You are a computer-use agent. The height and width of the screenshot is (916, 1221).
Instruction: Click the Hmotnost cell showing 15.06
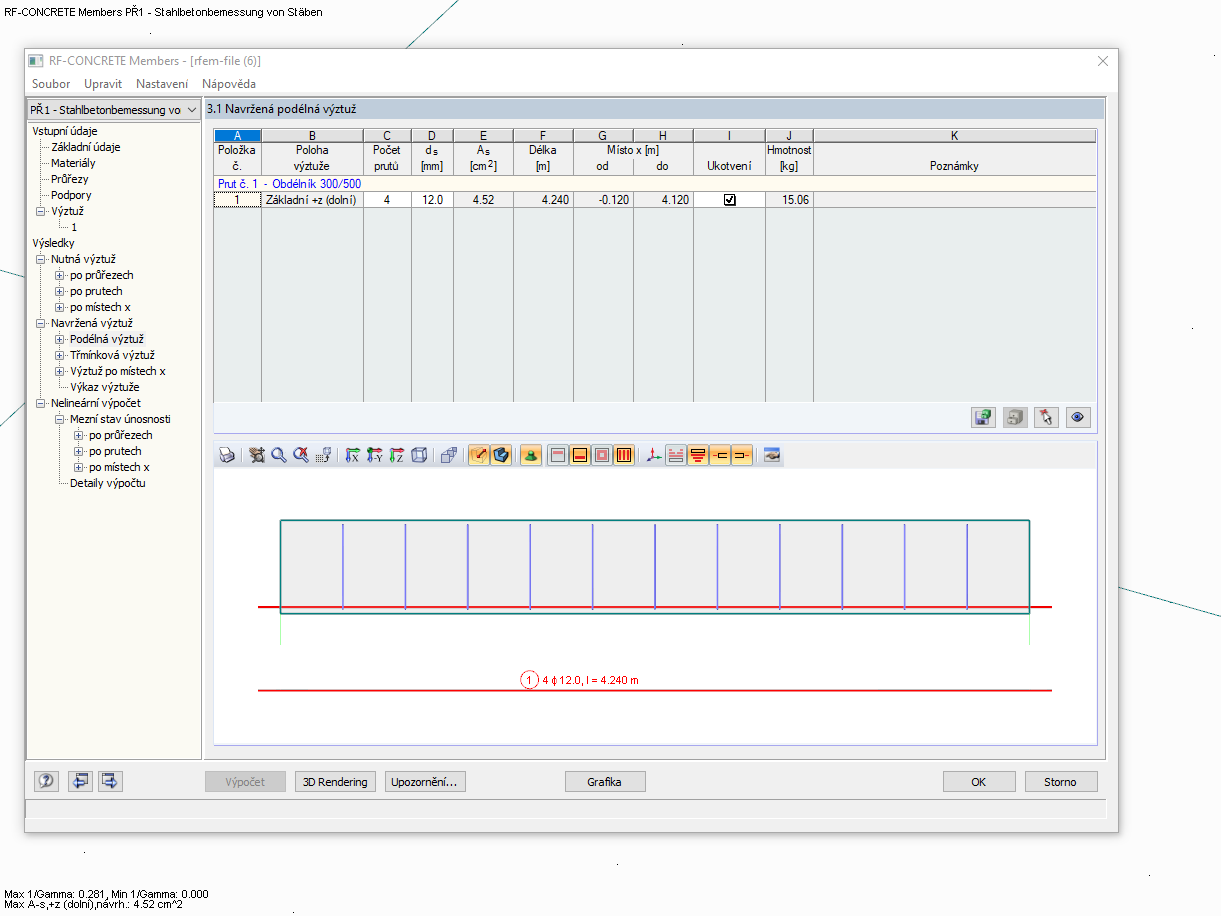[x=789, y=200]
